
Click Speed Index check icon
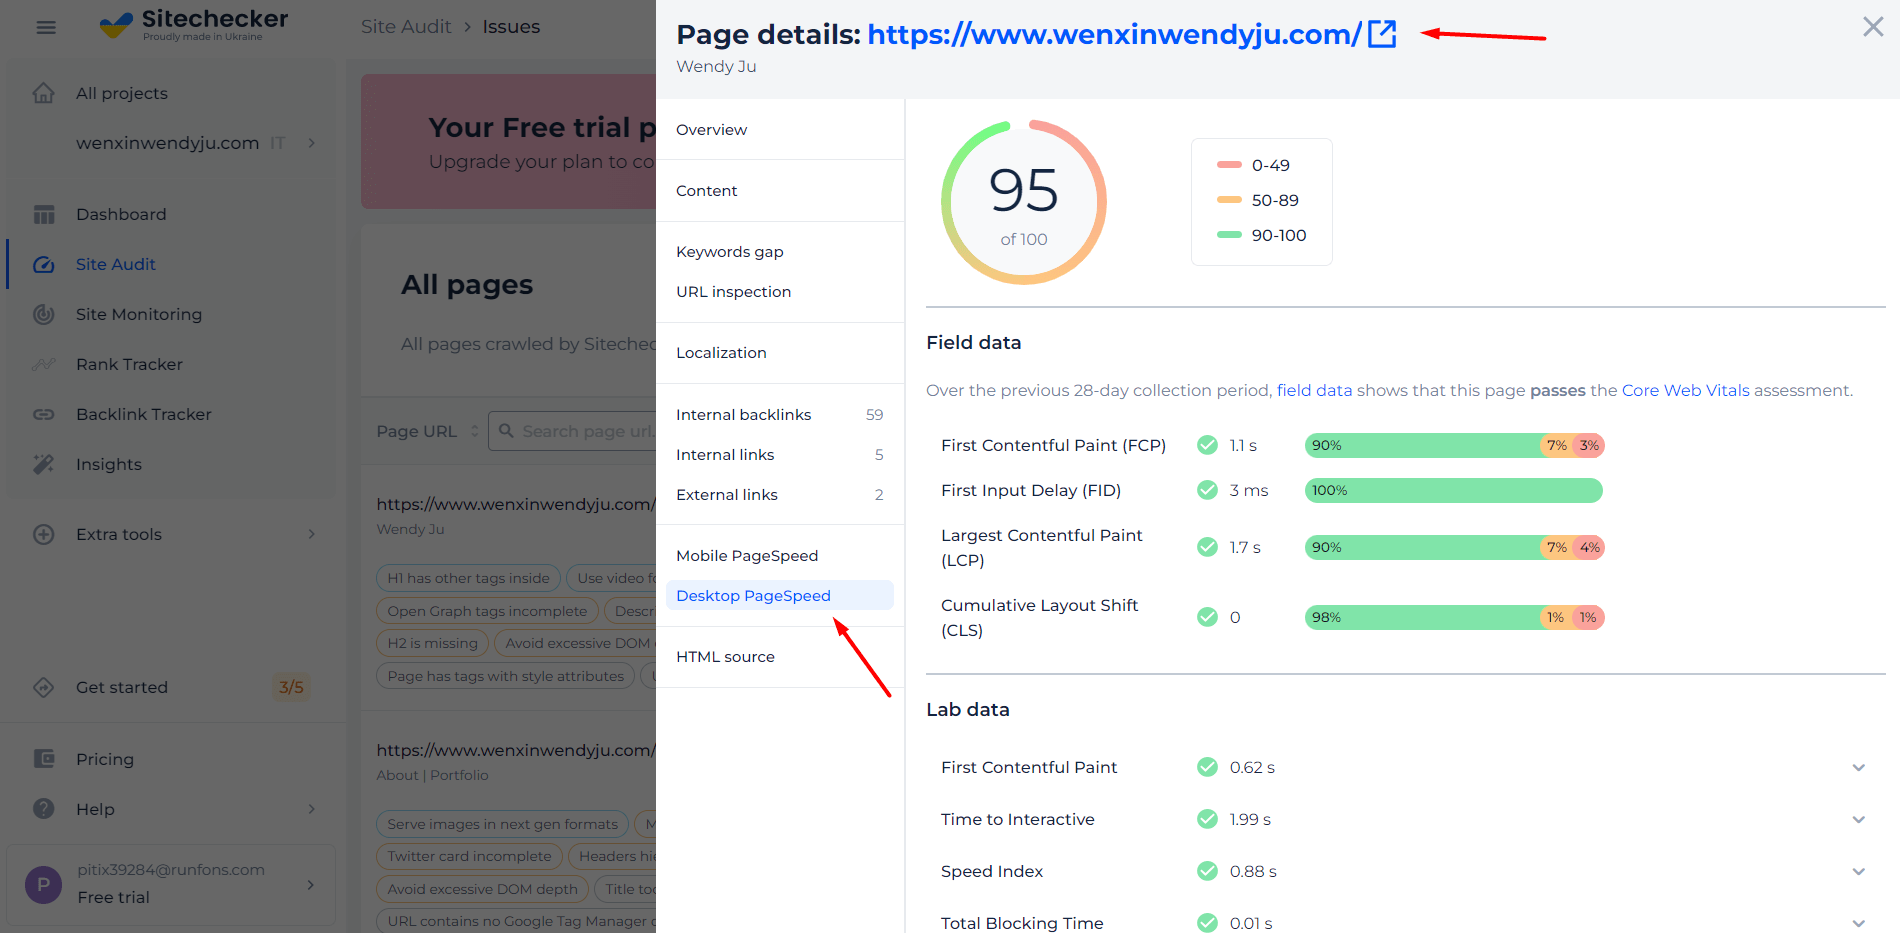pyautogui.click(x=1208, y=871)
